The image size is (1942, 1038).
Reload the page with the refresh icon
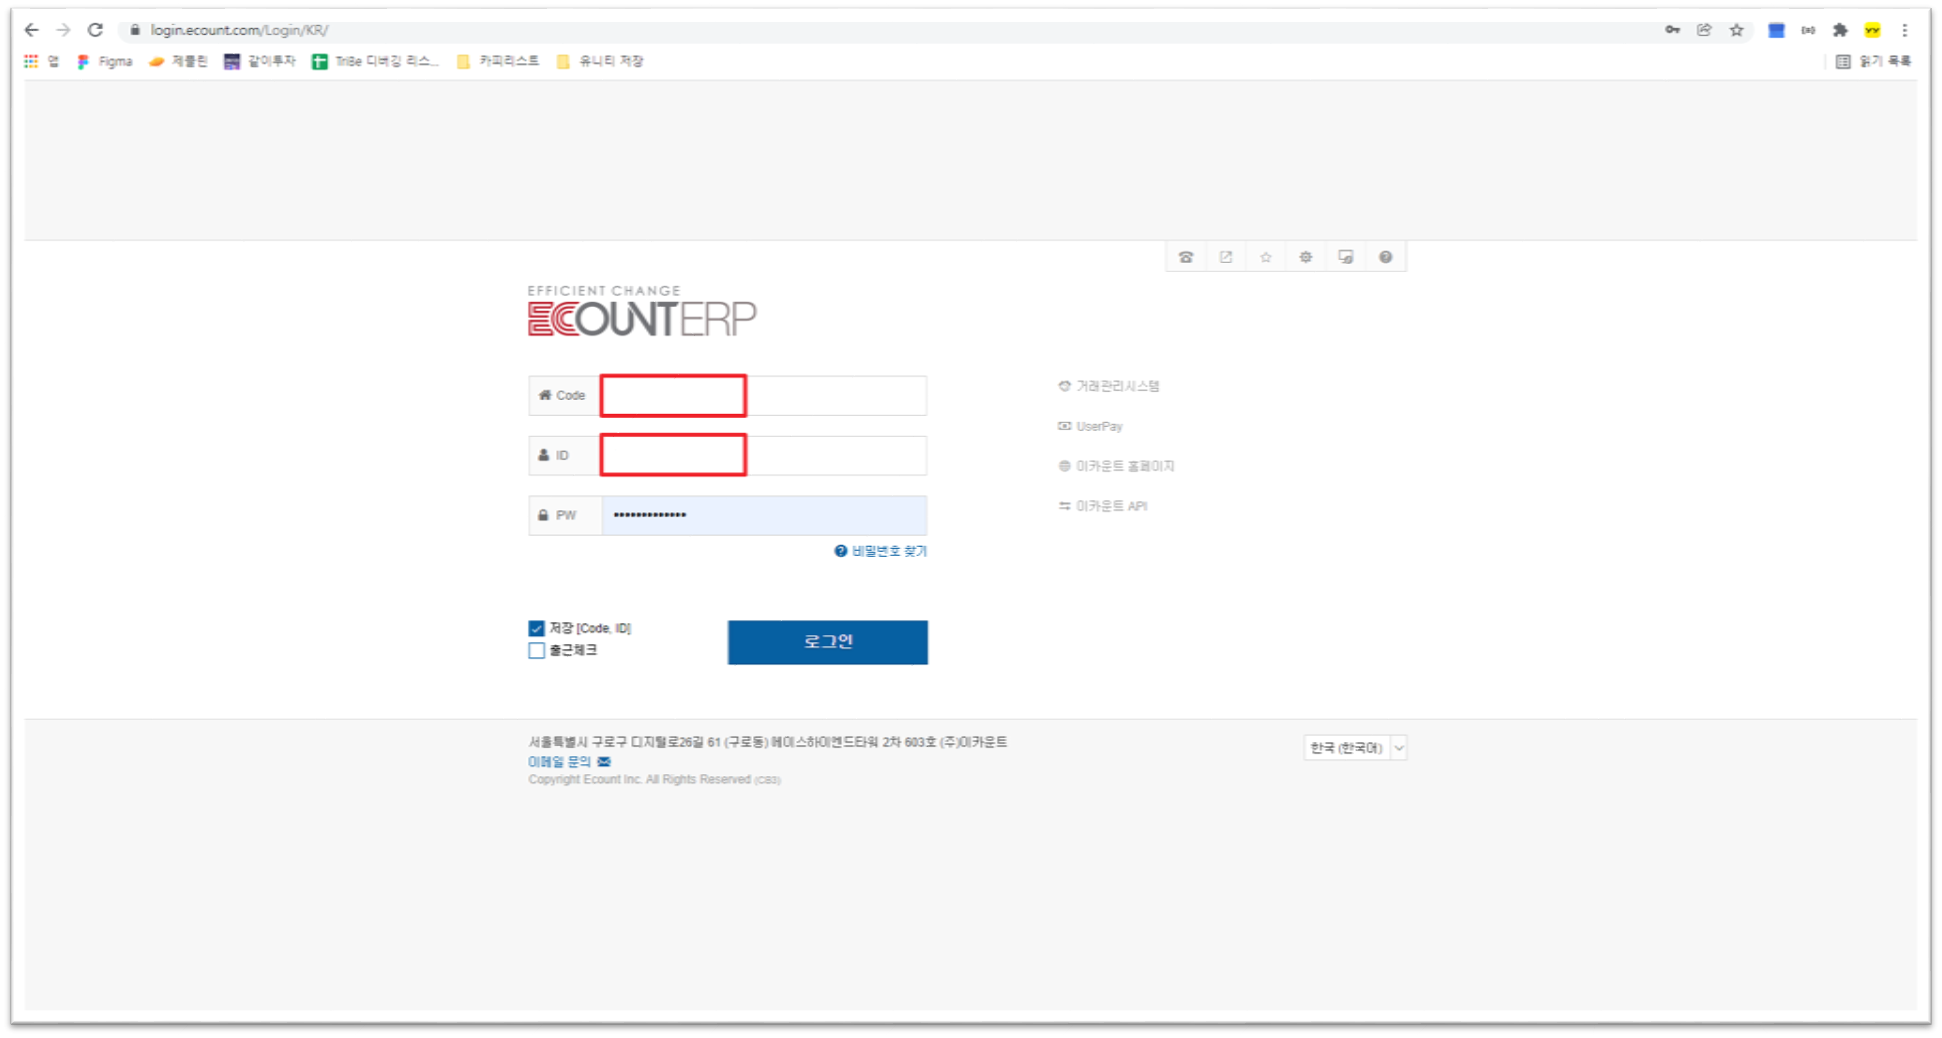click(x=95, y=30)
